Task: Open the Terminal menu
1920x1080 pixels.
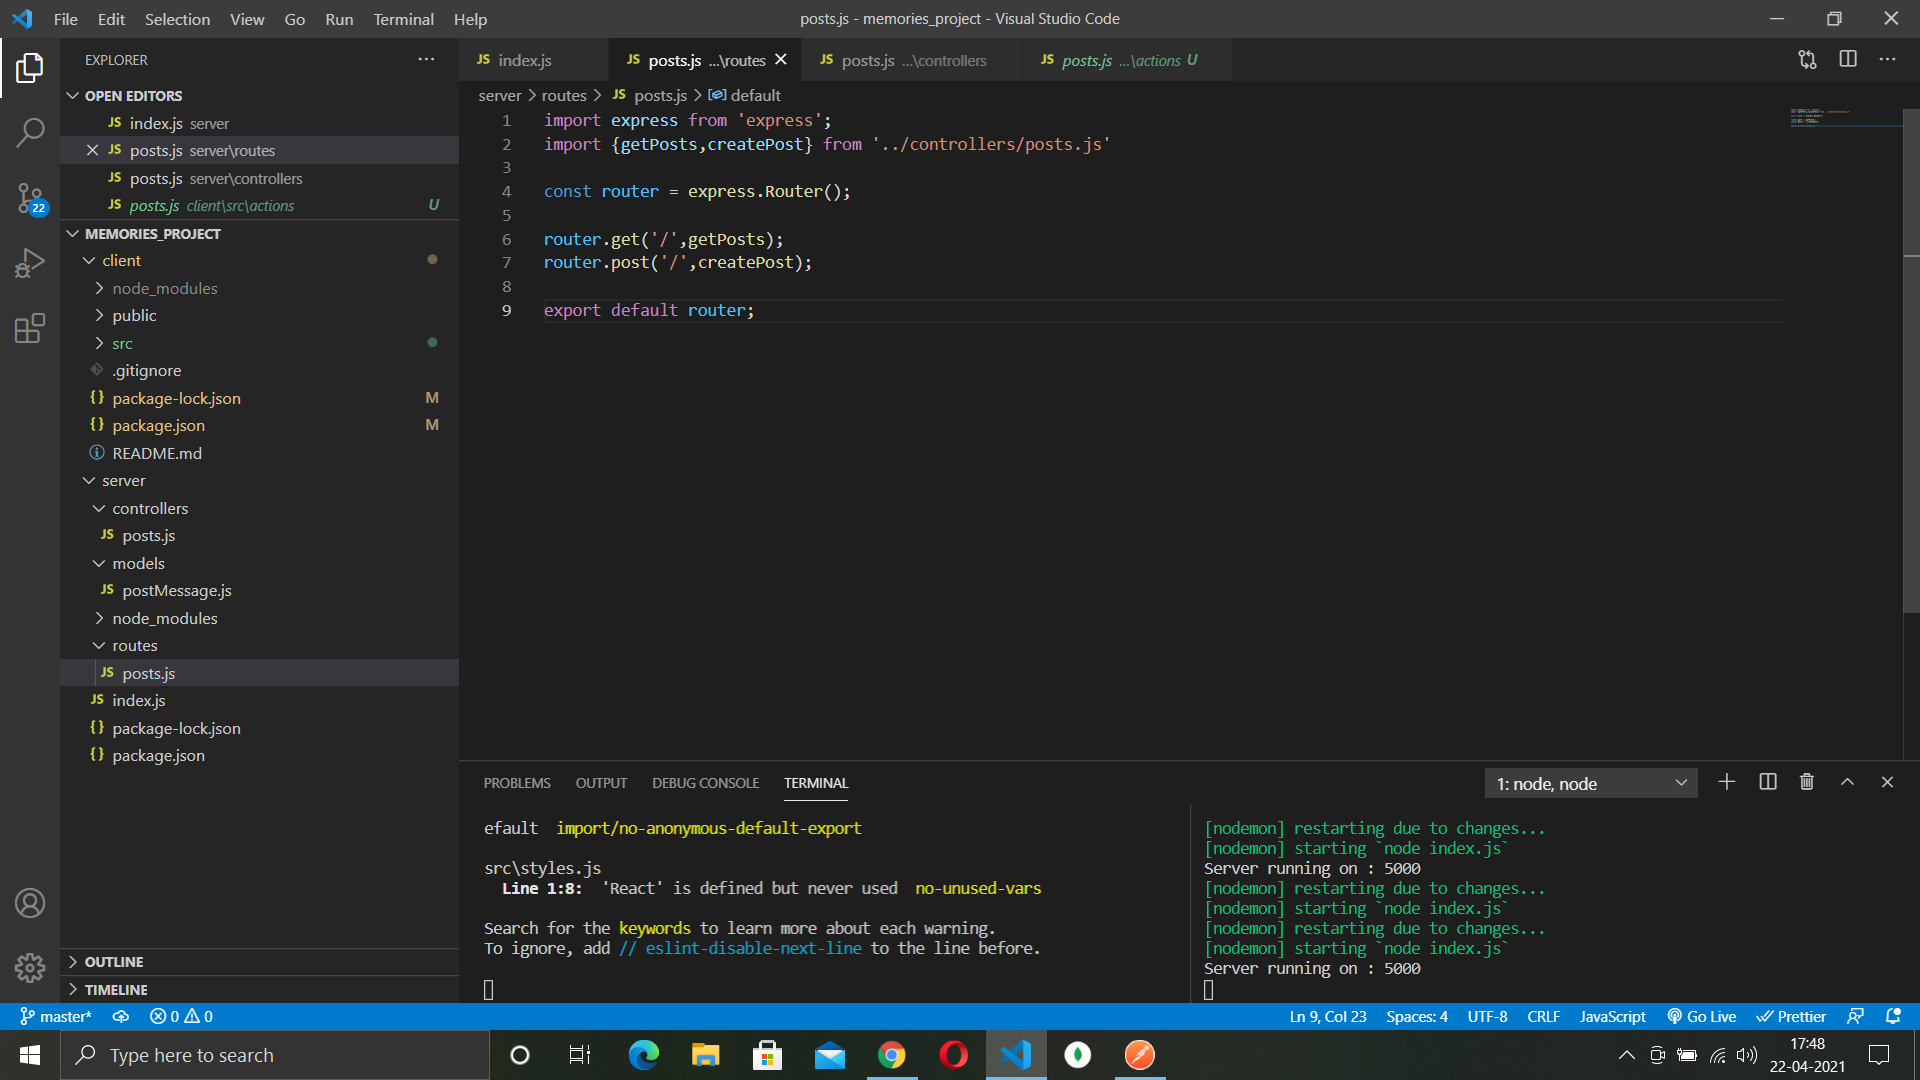Action: click(403, 19)
